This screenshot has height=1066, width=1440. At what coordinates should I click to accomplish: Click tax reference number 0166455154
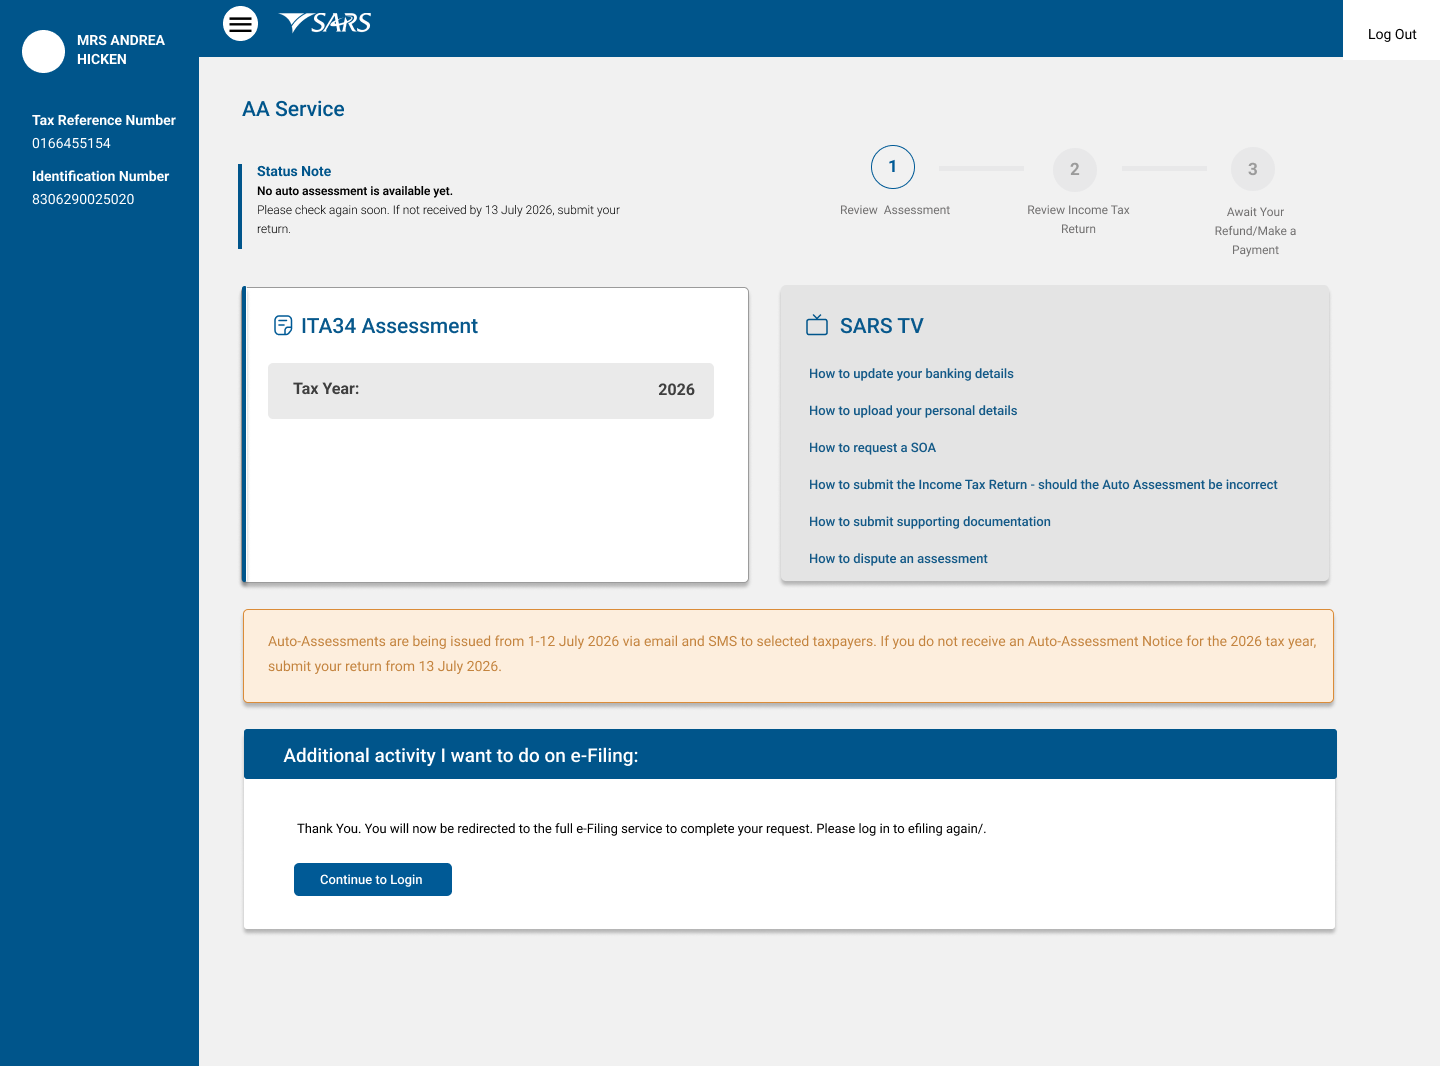pos(71,143)
